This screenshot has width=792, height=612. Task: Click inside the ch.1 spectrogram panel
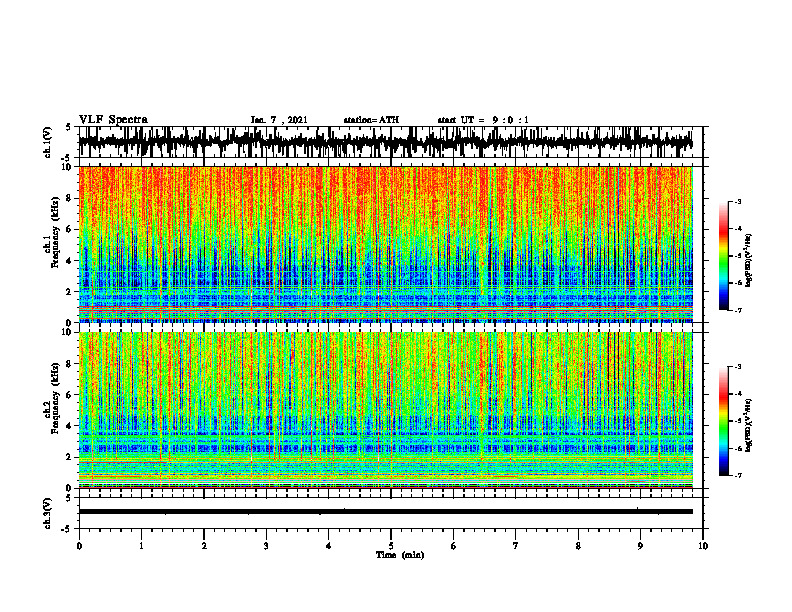point(385,244)
